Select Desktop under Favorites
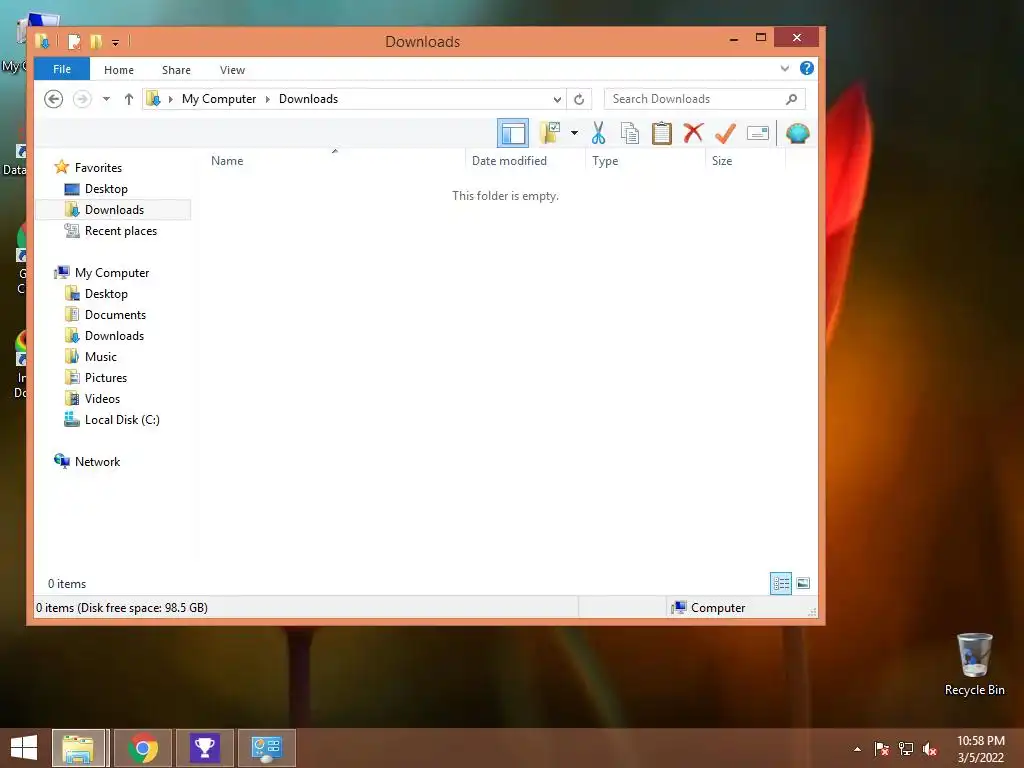The height and width of the screenshot is (768, 1024). [x=106, y=189]
